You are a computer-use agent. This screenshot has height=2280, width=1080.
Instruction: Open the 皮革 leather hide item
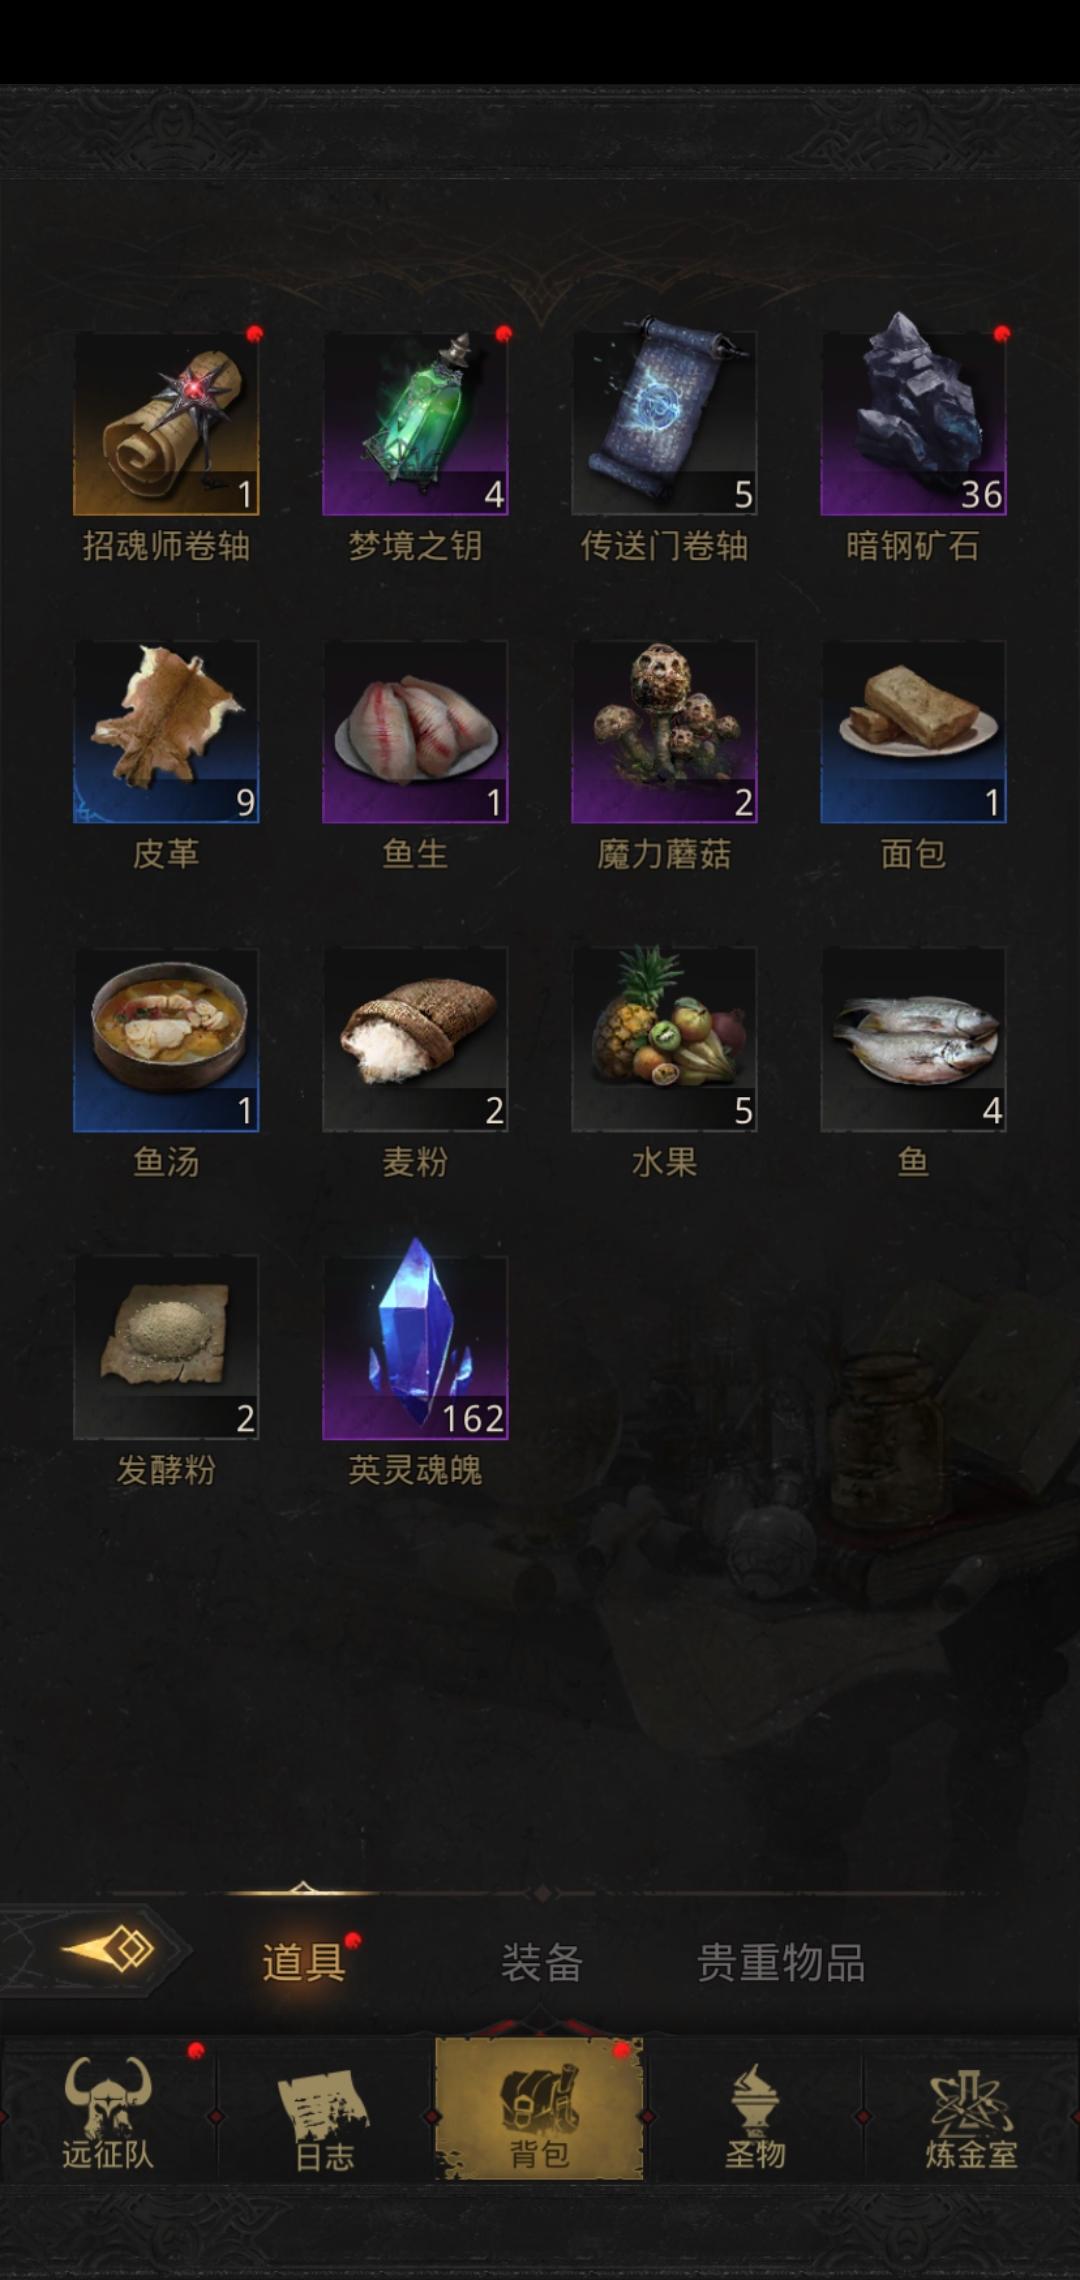(166, 732)
